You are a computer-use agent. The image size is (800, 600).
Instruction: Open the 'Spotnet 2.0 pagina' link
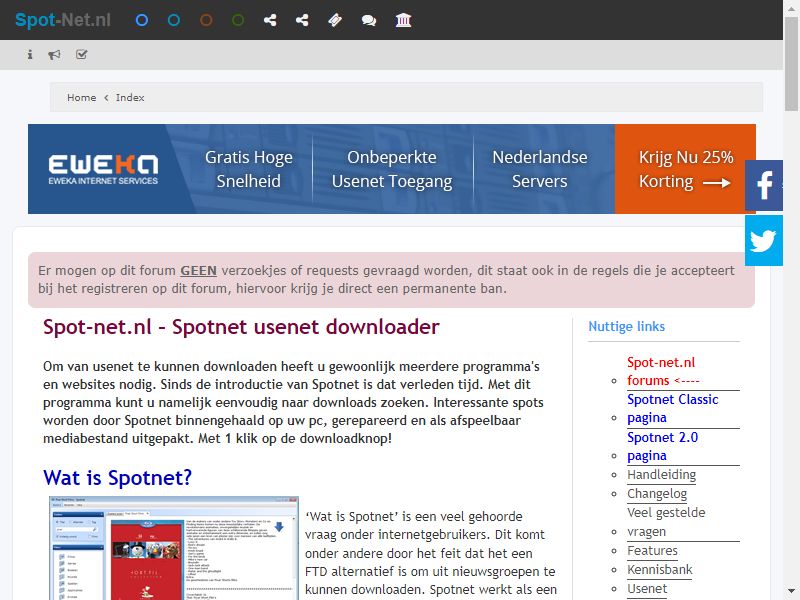click(662, 446)
